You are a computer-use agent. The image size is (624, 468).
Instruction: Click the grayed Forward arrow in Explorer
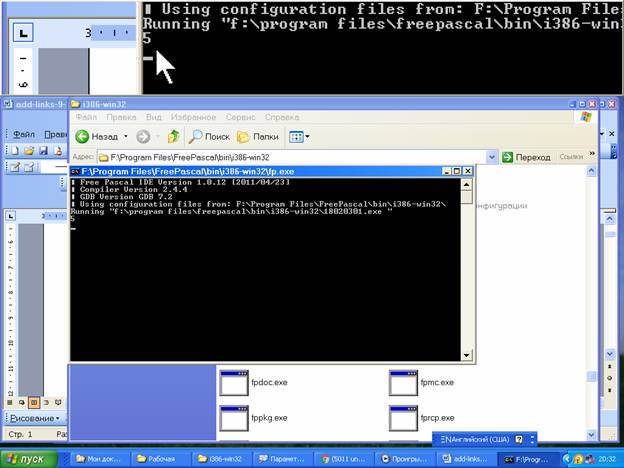pyautogui.click(x=143, y=136)
